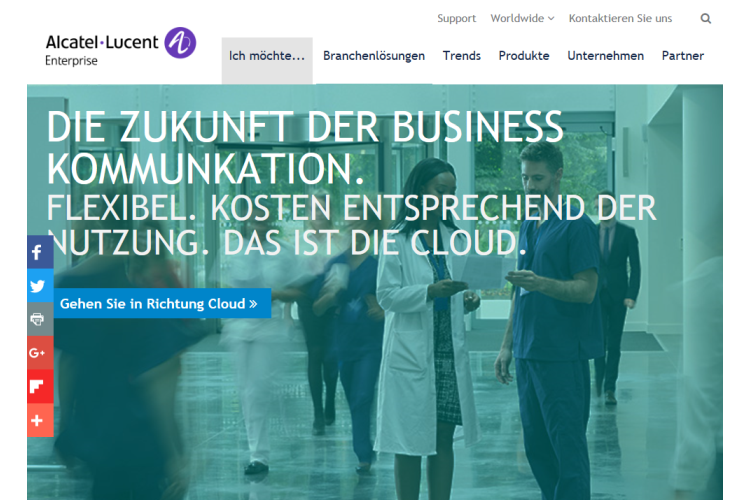Click the hero banner photo of doctors

480,380
